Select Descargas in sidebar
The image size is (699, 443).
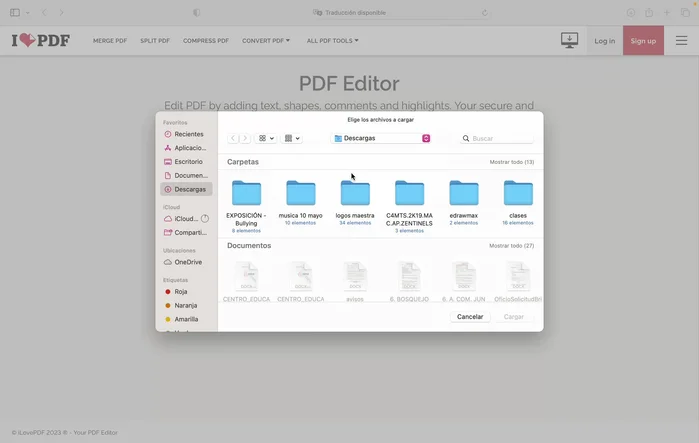coord(186,189)
